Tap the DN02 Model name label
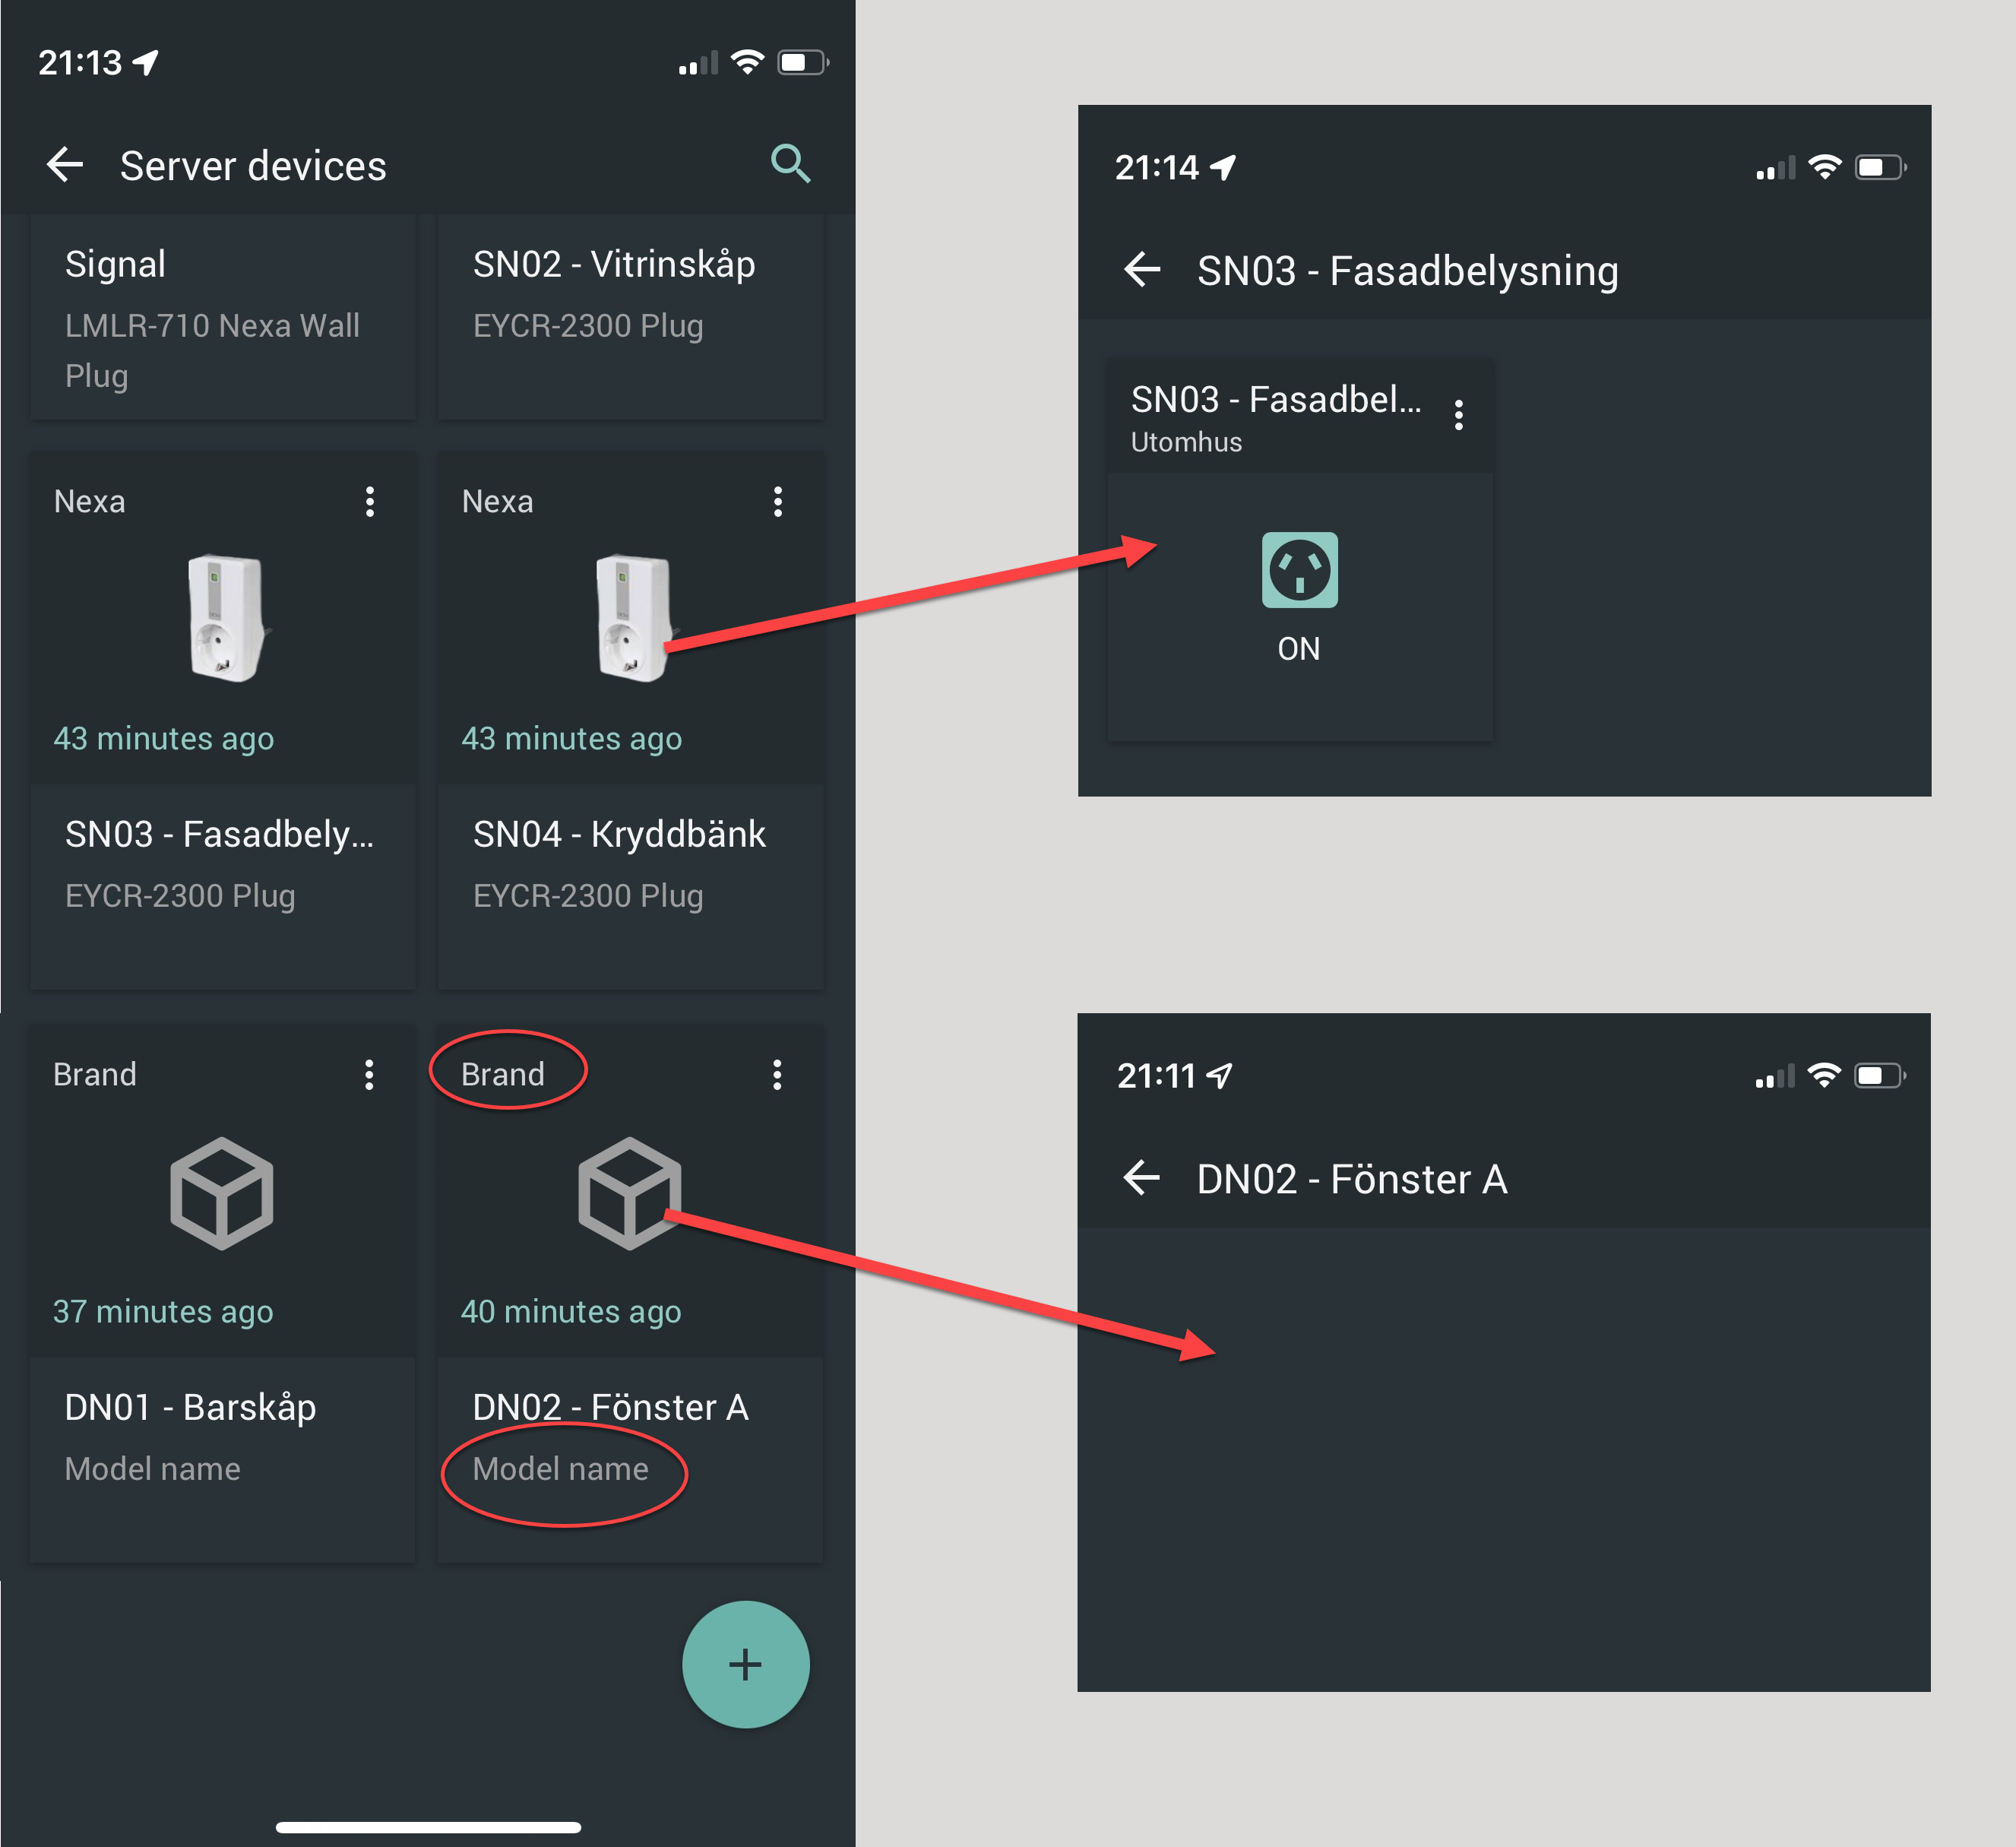This screenshot has height=1847, width=2016. [x=560, y=1469]
